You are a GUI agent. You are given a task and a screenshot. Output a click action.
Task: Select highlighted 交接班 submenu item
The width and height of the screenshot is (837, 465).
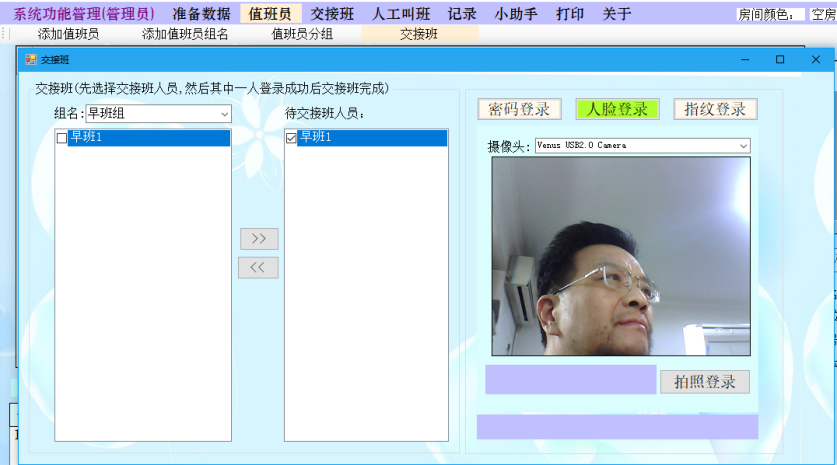click(419, 34)
